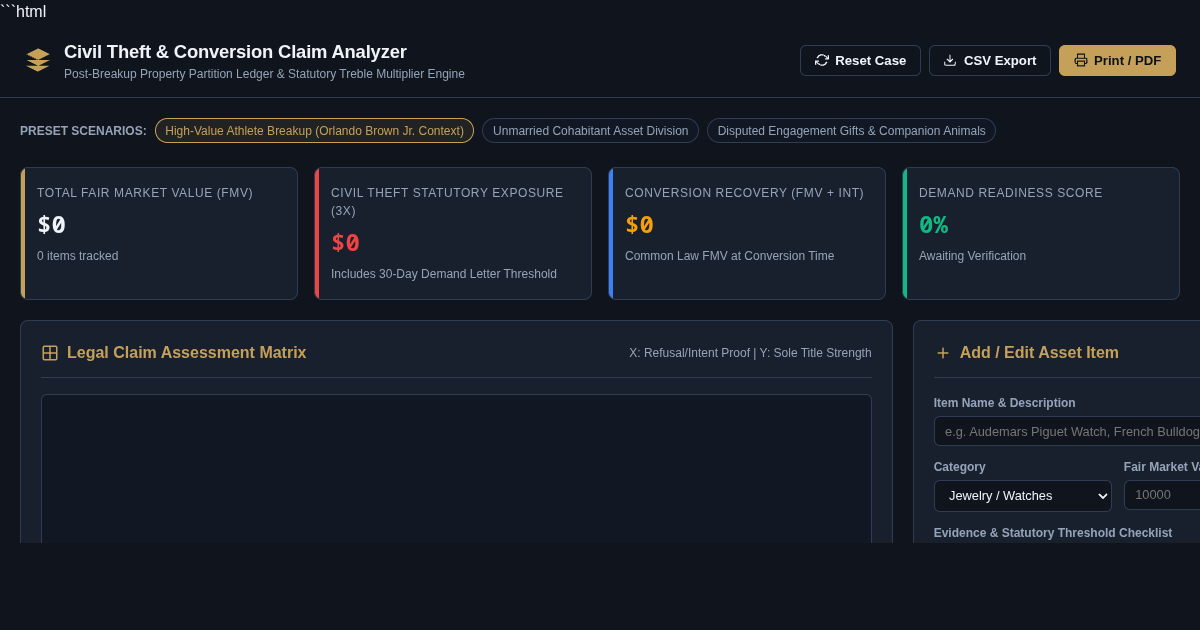Viewport: 1200px width, 630px height.
Task: Choose Unmarried Cohabitant Asset Division preset
Action: point(590,131)
